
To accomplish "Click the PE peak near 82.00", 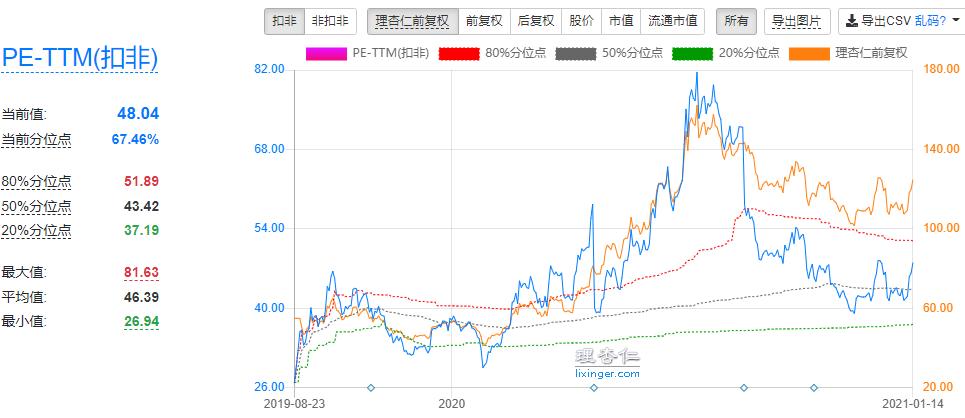I will [697, 73].
